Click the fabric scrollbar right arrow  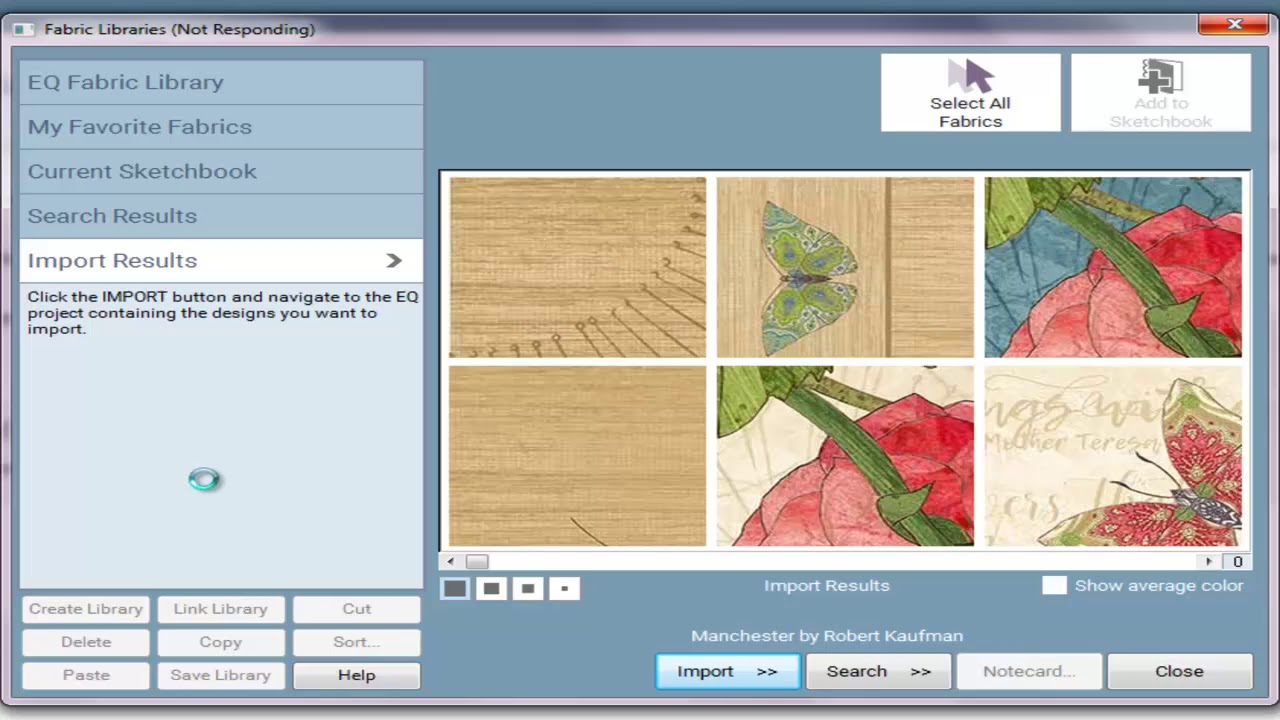click(x=1209, y=562)
